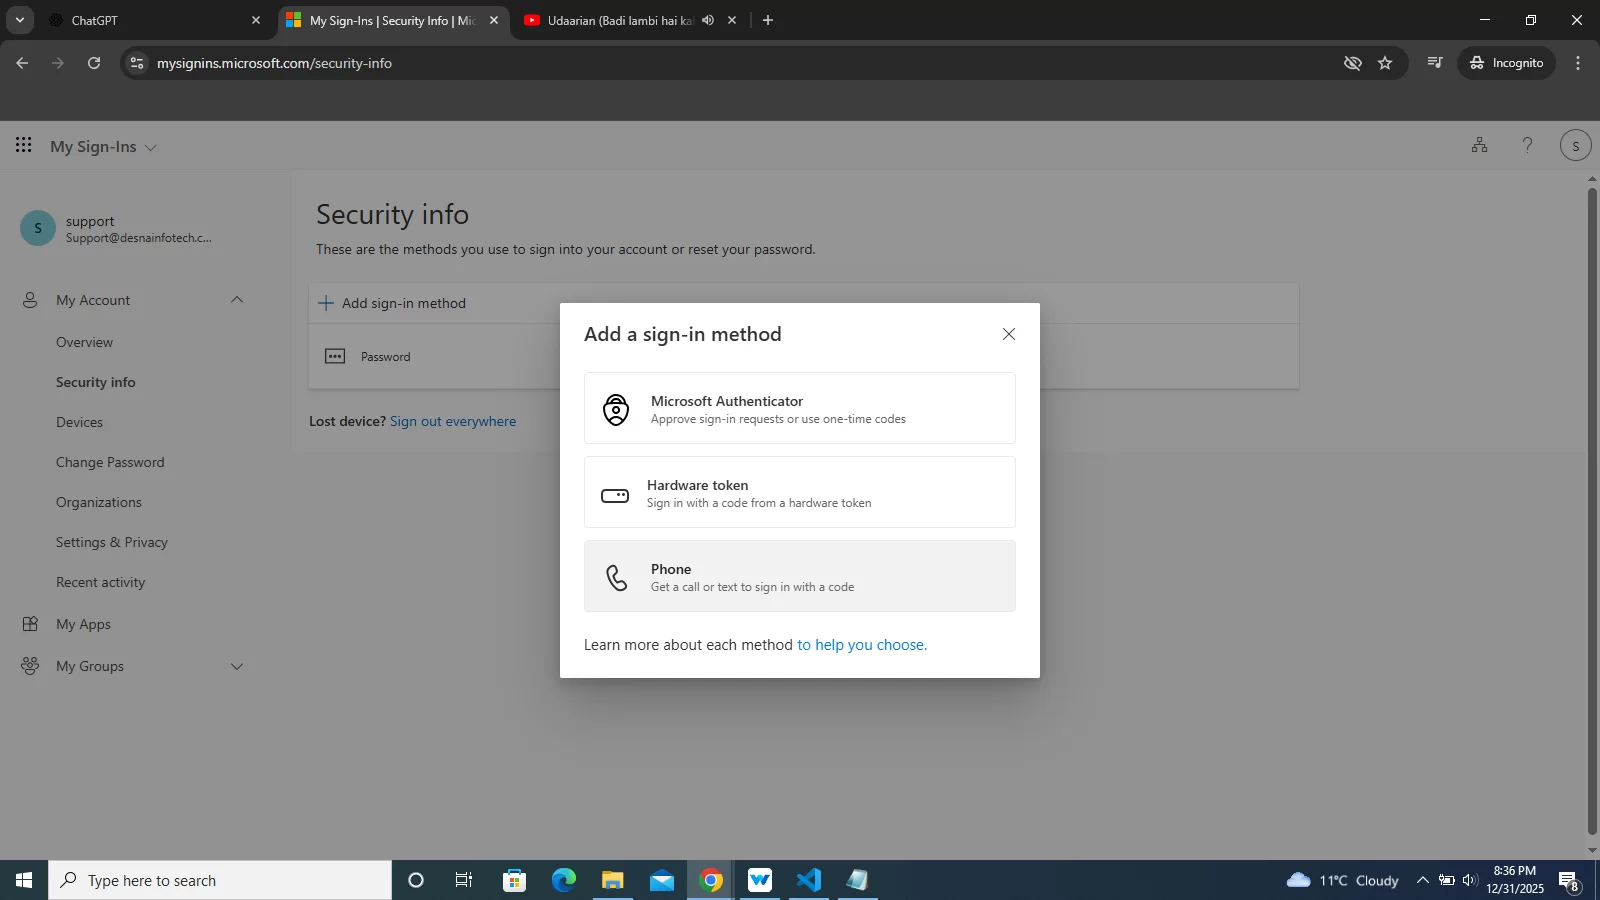Screen dimensions: 1600x900
Task: Click the Hardware token device icon
Action: (615, 495)
